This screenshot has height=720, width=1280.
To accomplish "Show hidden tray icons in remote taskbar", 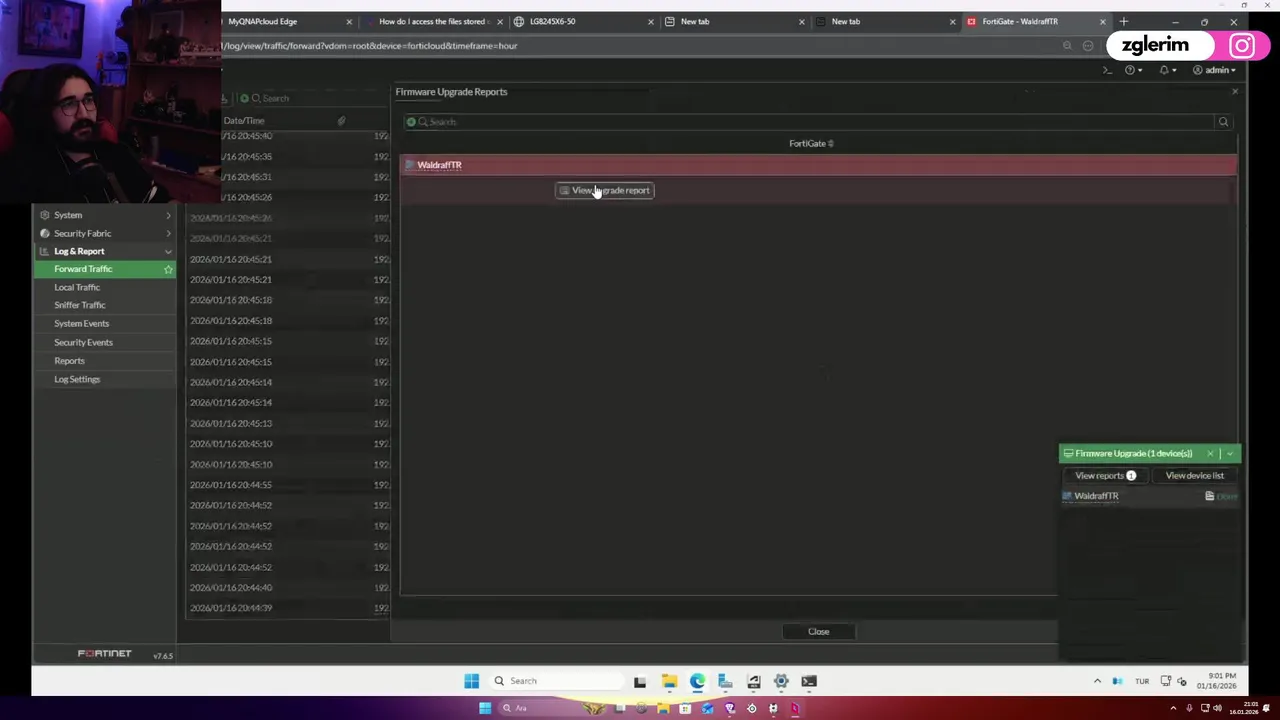I will (x=1097, y=681).
